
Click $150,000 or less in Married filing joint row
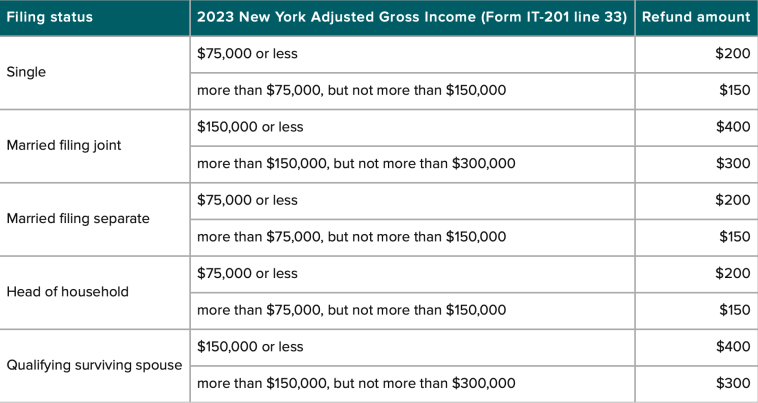pos(251,127)
